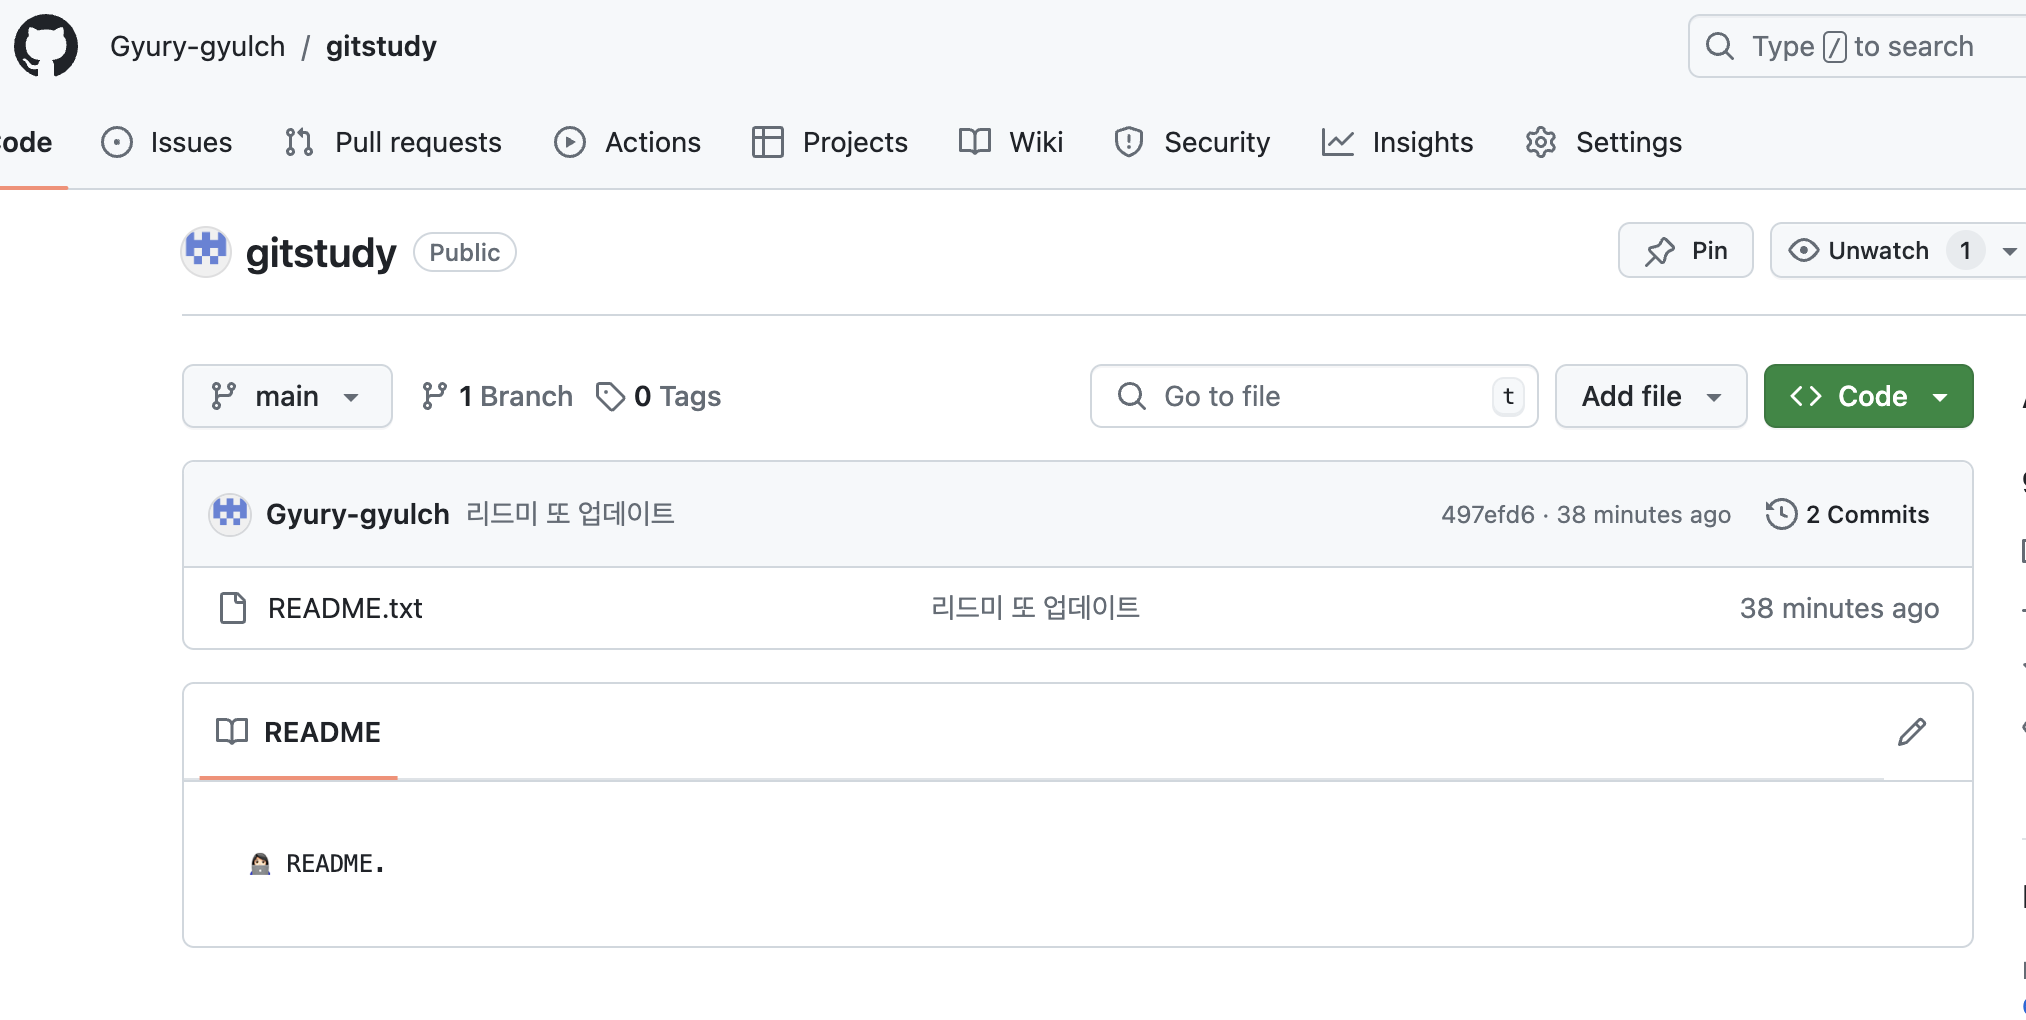Click the commit author avatar in commit bar
This screenshot has height=1020, width=2026.
pyautogui.click(x=230, y=514)
